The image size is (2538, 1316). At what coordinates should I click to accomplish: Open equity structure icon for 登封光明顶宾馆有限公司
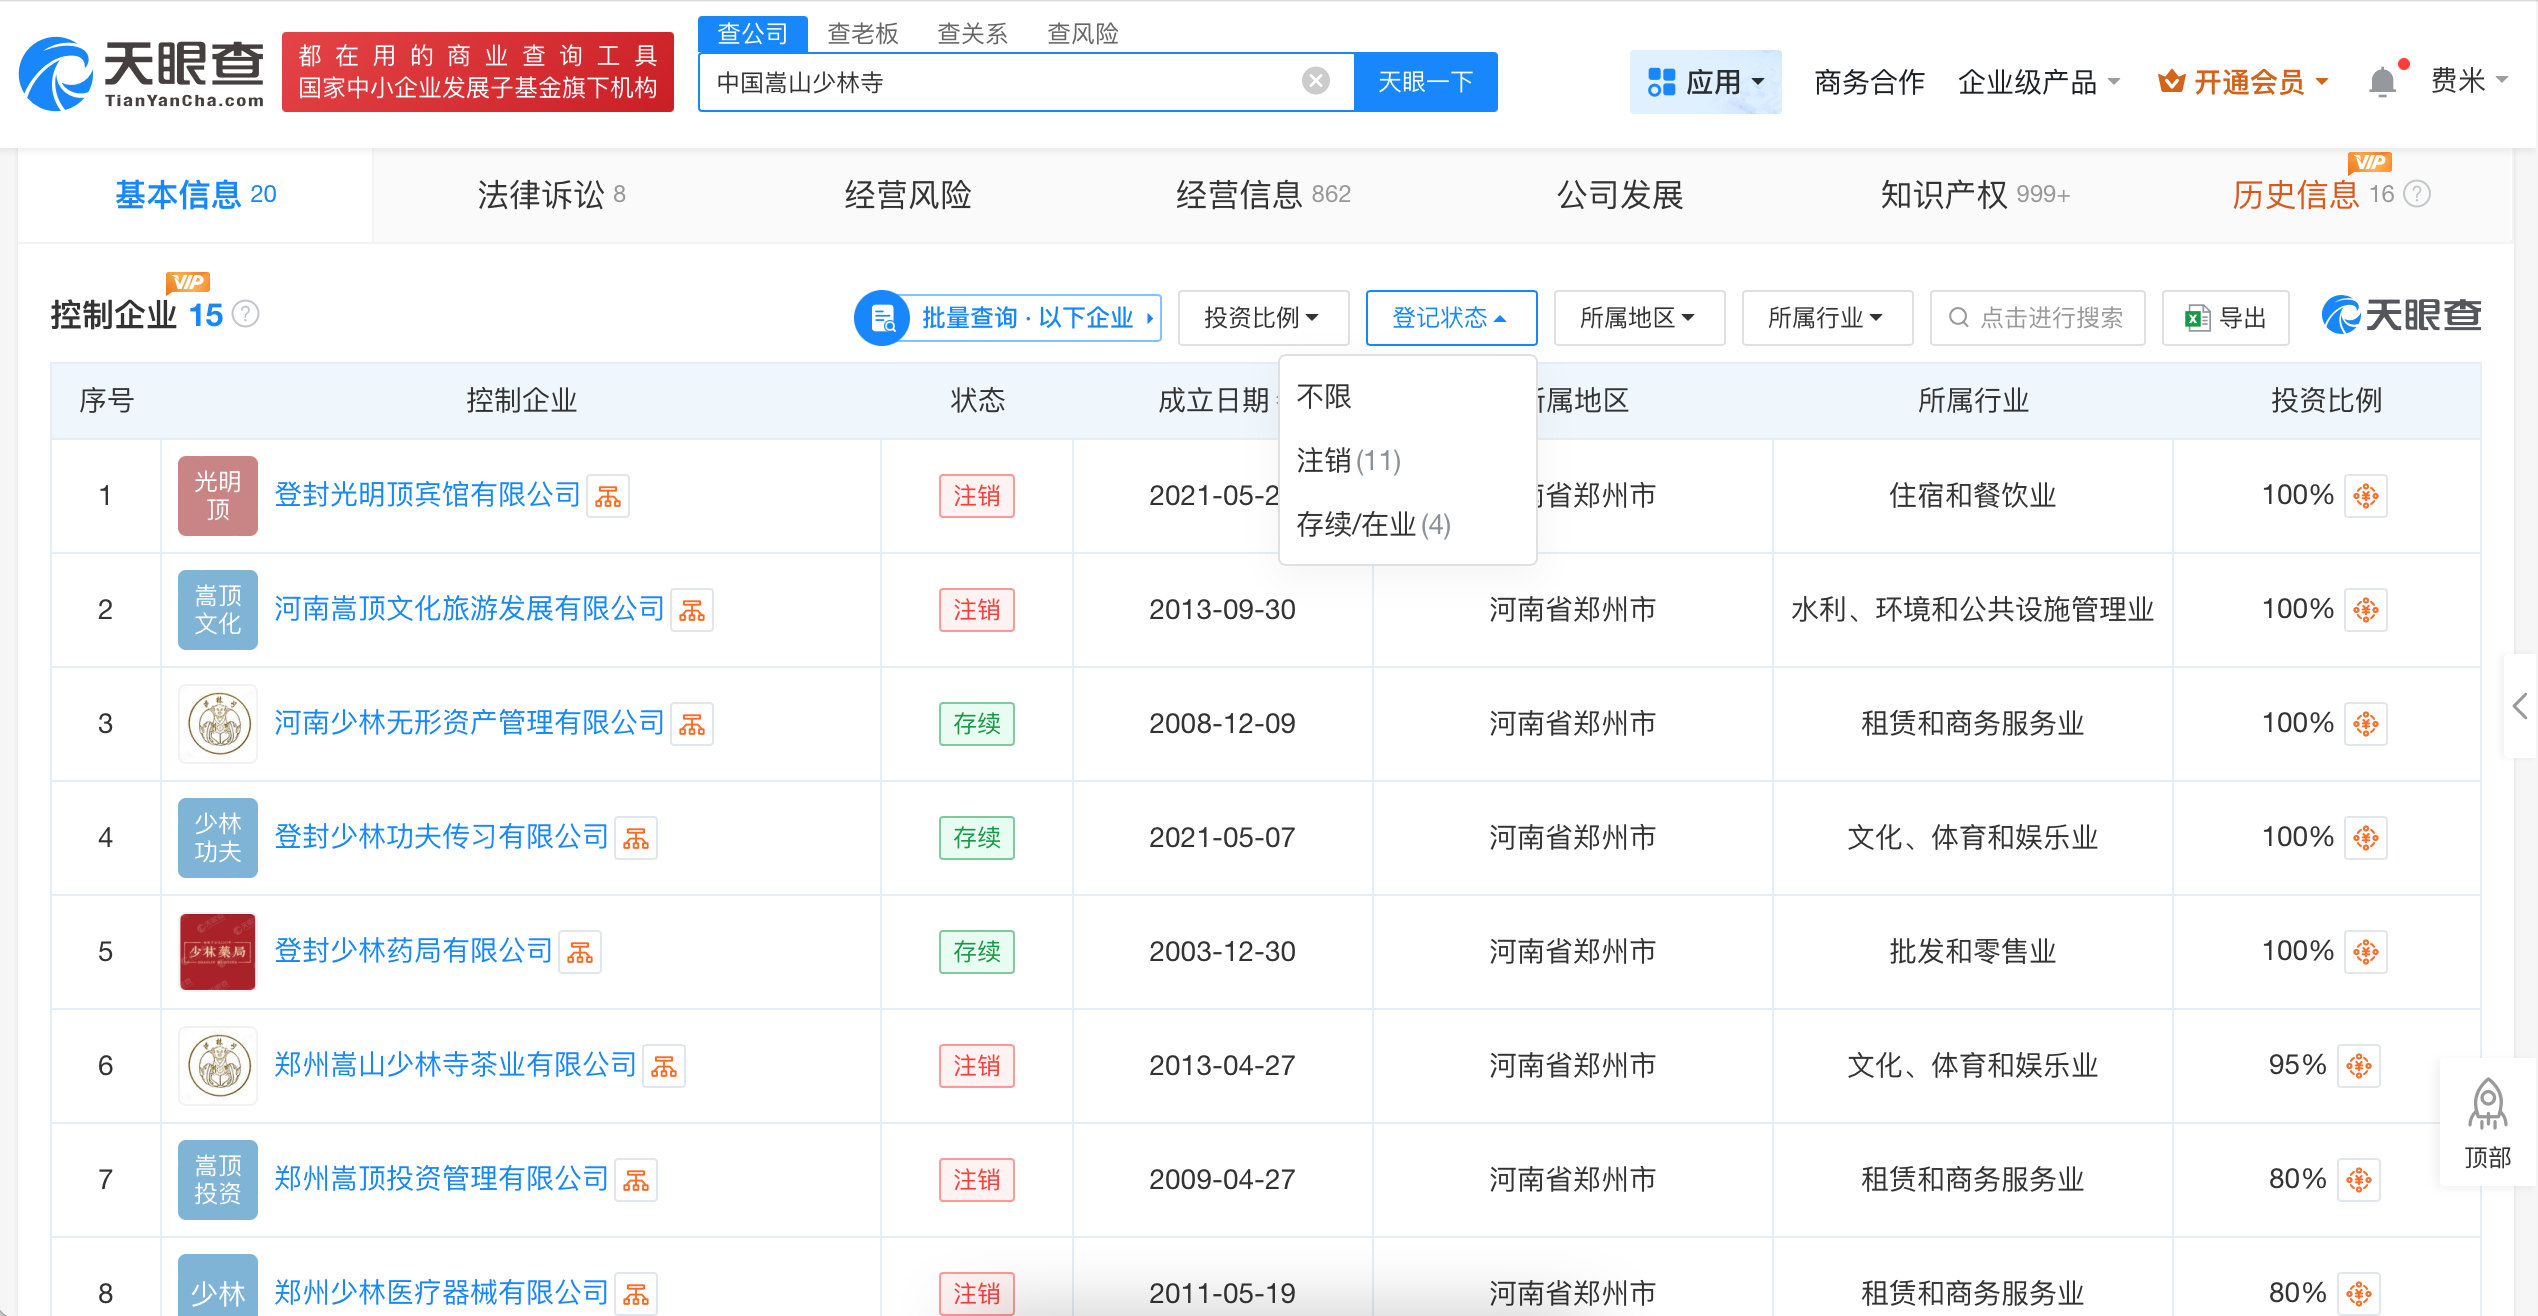[x=608, y=496]
